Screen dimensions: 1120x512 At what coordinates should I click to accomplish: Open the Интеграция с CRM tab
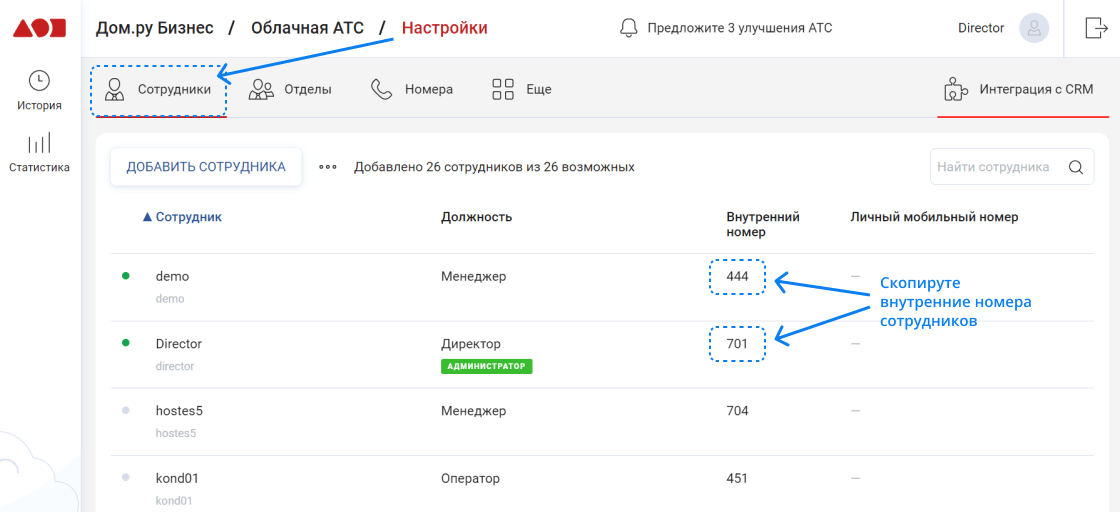point(1023,91)
